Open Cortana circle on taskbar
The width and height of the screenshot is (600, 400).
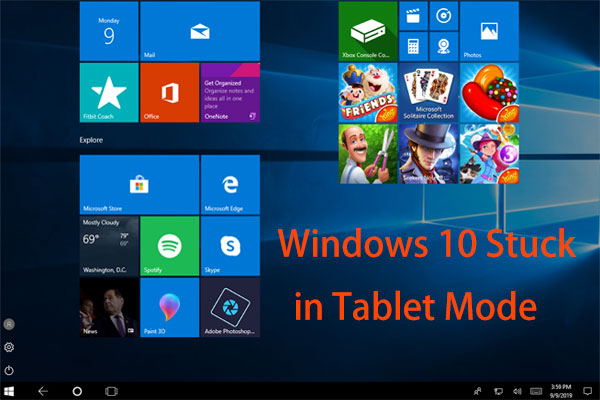[77, 391]
